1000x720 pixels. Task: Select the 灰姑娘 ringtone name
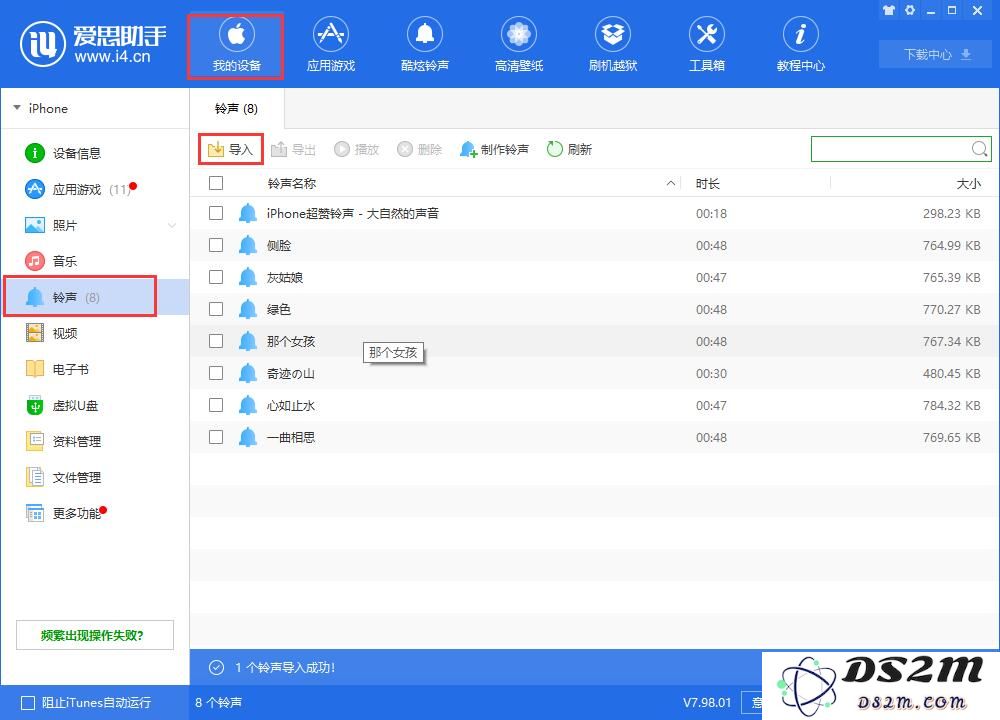point(284,277)
